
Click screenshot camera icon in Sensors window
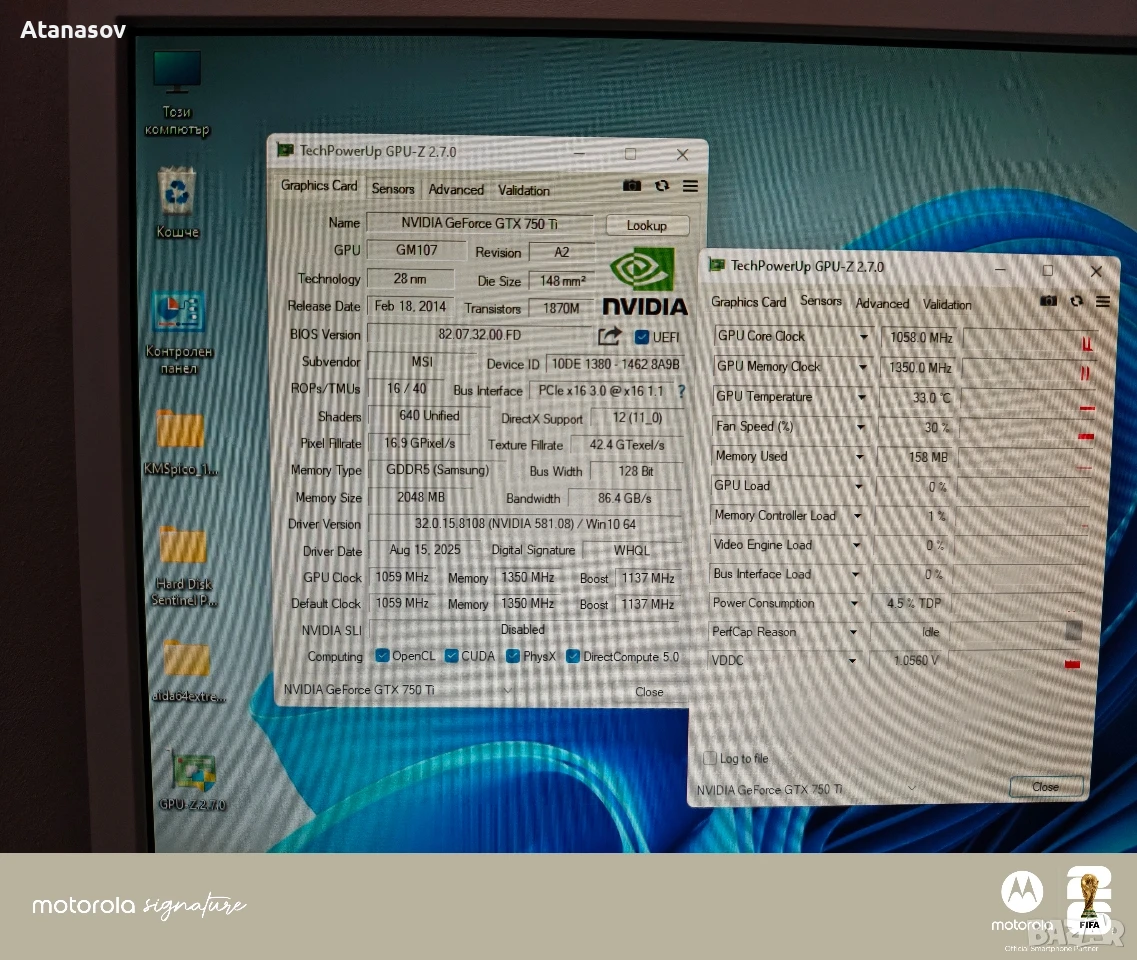(1049, 300)
